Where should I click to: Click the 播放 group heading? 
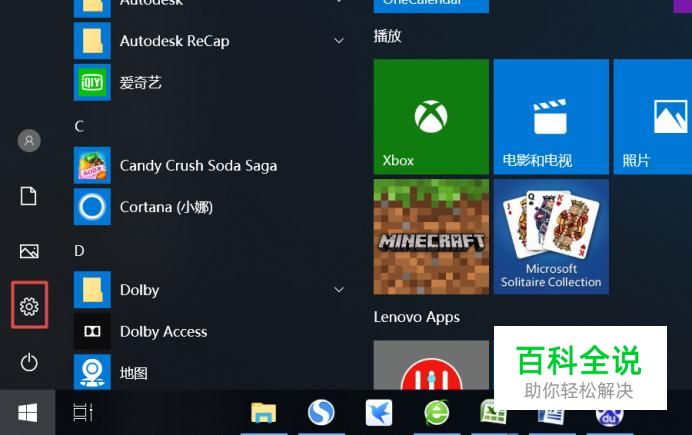387,36
